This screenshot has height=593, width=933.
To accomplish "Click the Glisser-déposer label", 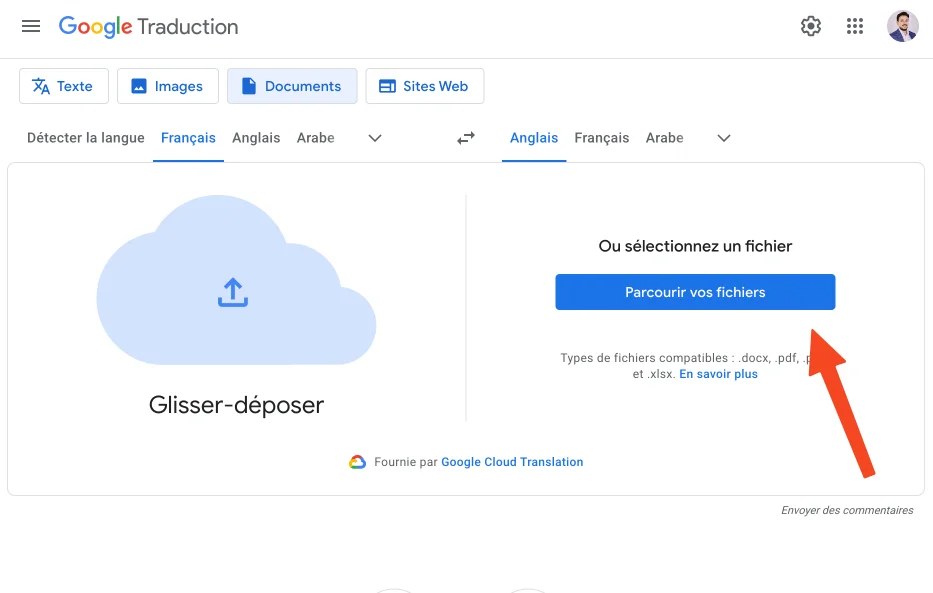I will pyautogui.click(x=236, y=405).
